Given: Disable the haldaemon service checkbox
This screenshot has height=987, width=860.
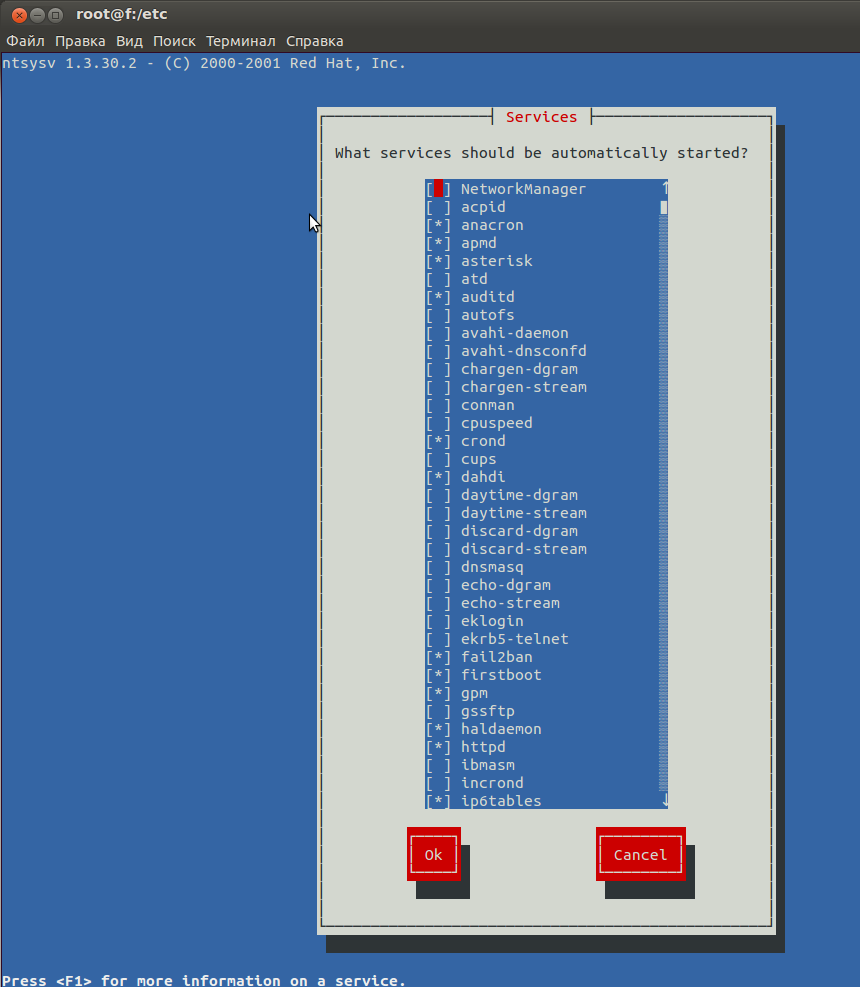Looking at the screenshot, I should [x=439, y=730].
